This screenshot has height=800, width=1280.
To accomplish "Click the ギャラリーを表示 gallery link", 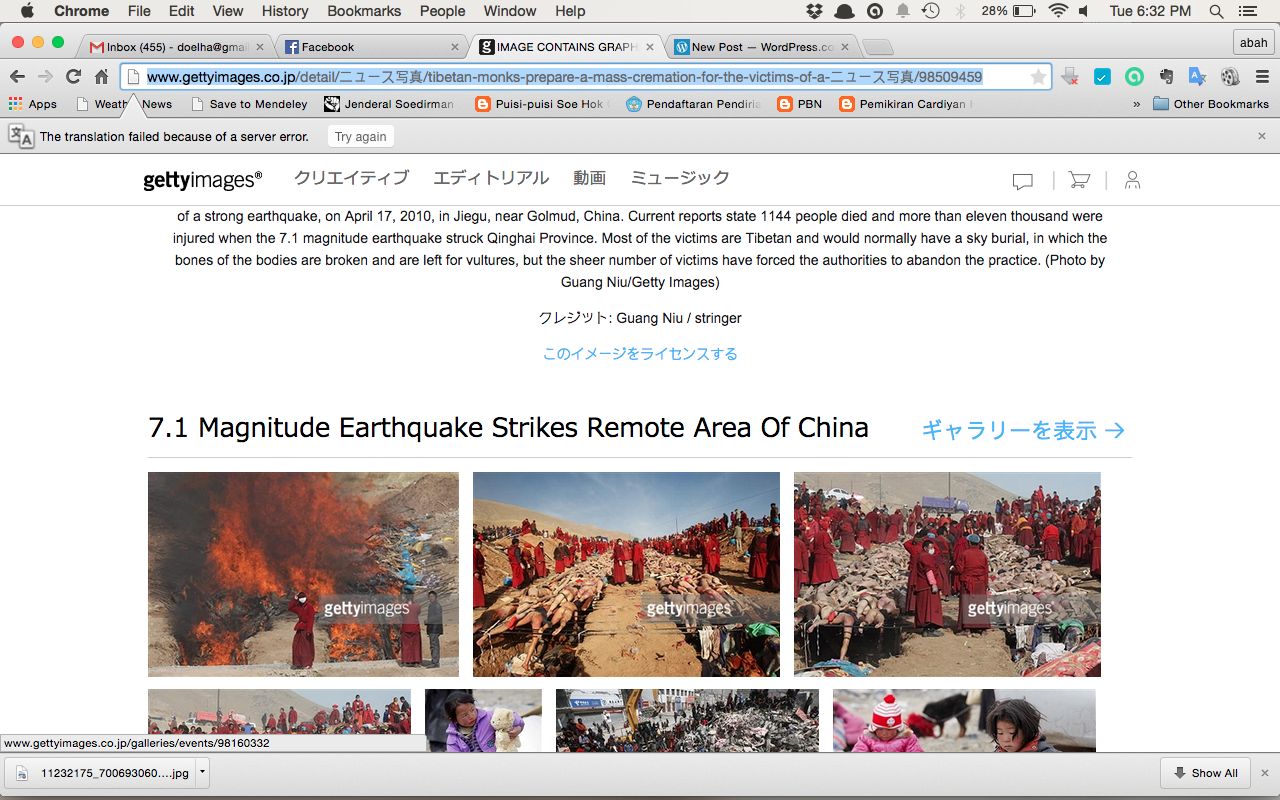I will click(x=1022, y=430).
